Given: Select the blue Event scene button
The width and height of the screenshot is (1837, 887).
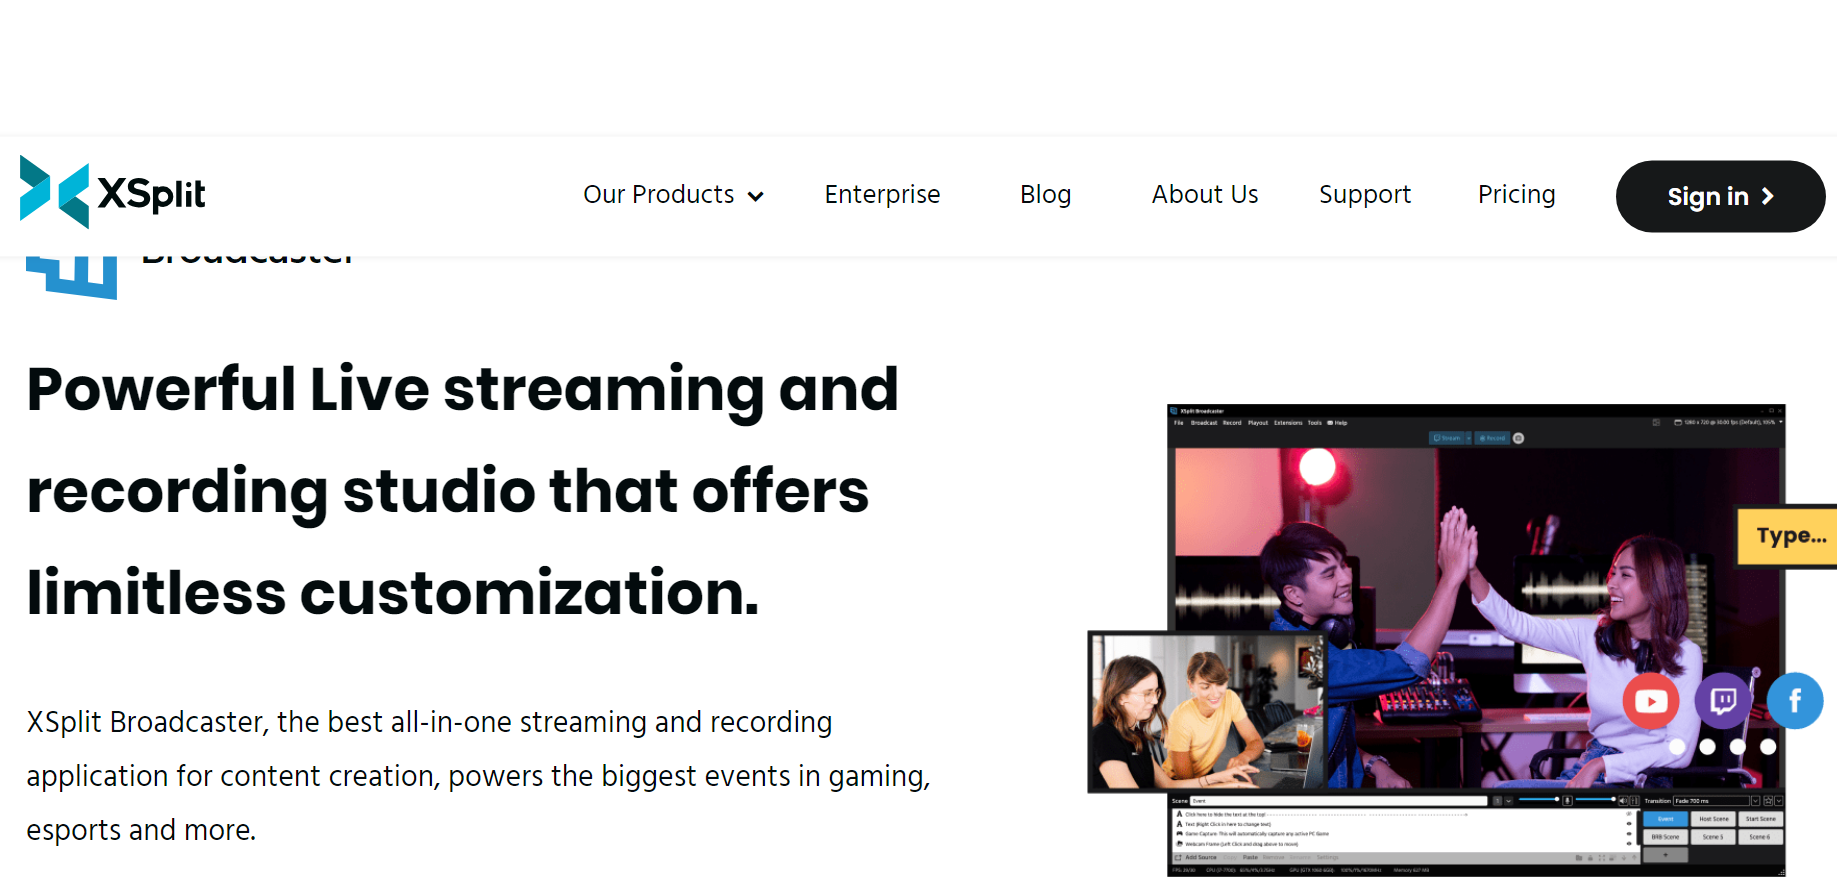Looking at the screenshot, I should point(1665,819).
